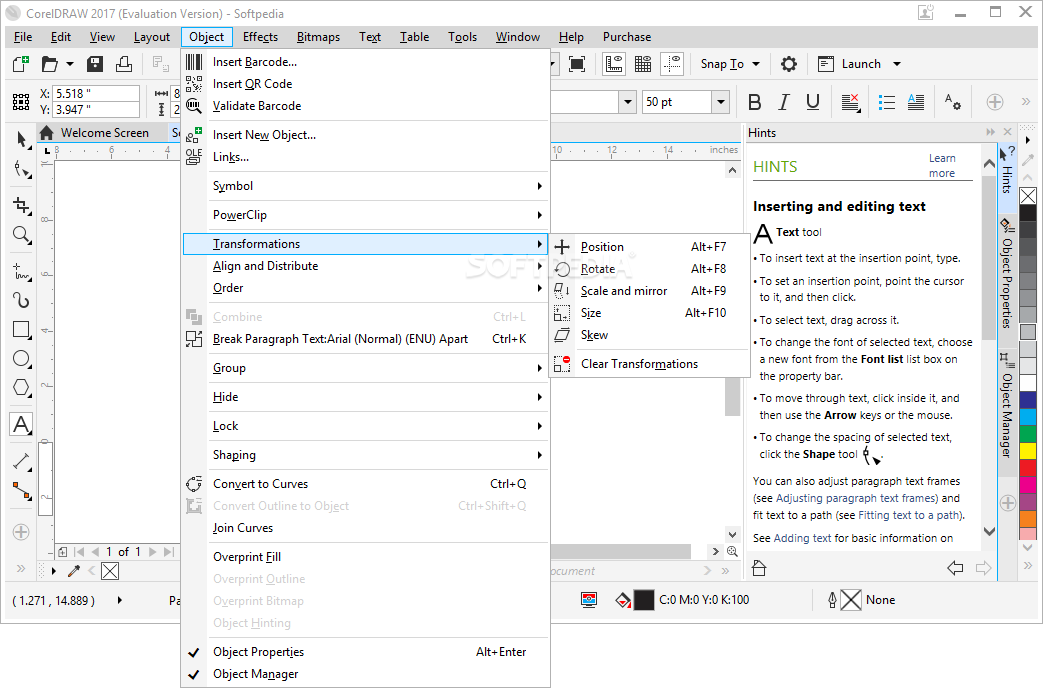Select the Ellipse tool

pyautogui.click(x=22, y=359)
